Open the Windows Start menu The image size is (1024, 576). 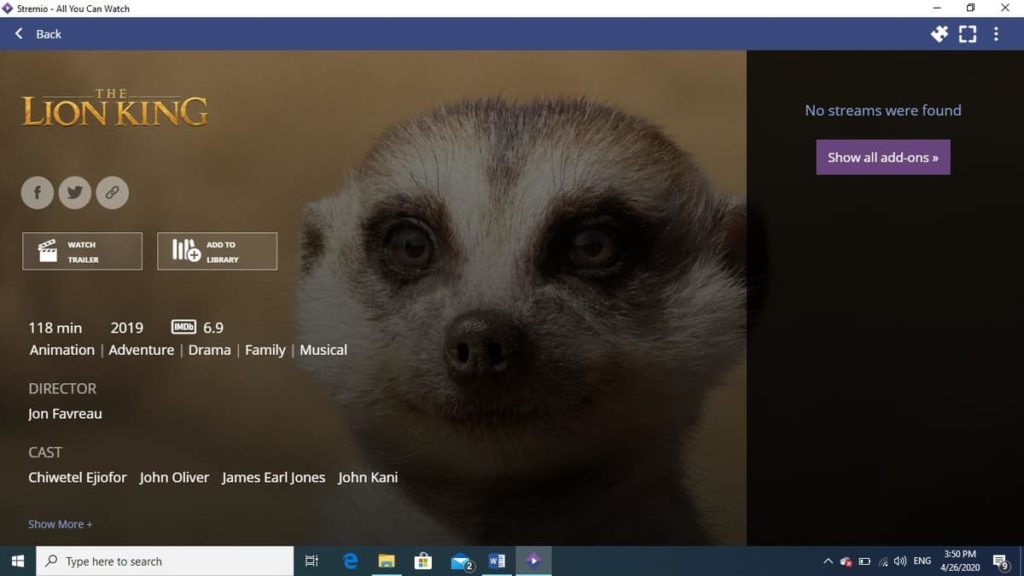pos(18,561)
